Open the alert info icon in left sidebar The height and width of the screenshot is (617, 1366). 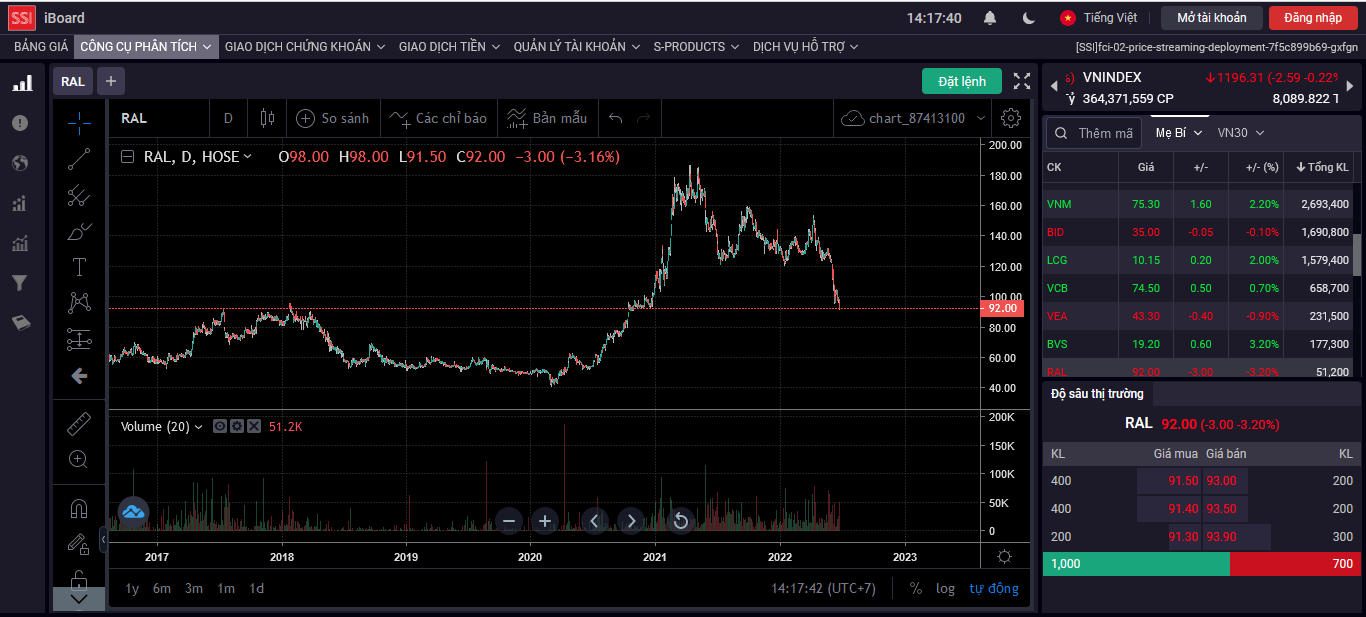pos(20,123)
